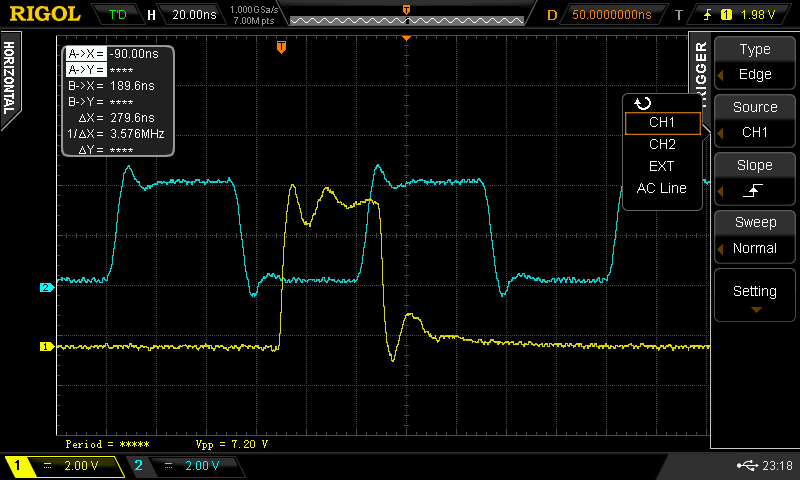Click the 23:18 clock display
Viewport: 800px width, 480px height.
(778, 465)
